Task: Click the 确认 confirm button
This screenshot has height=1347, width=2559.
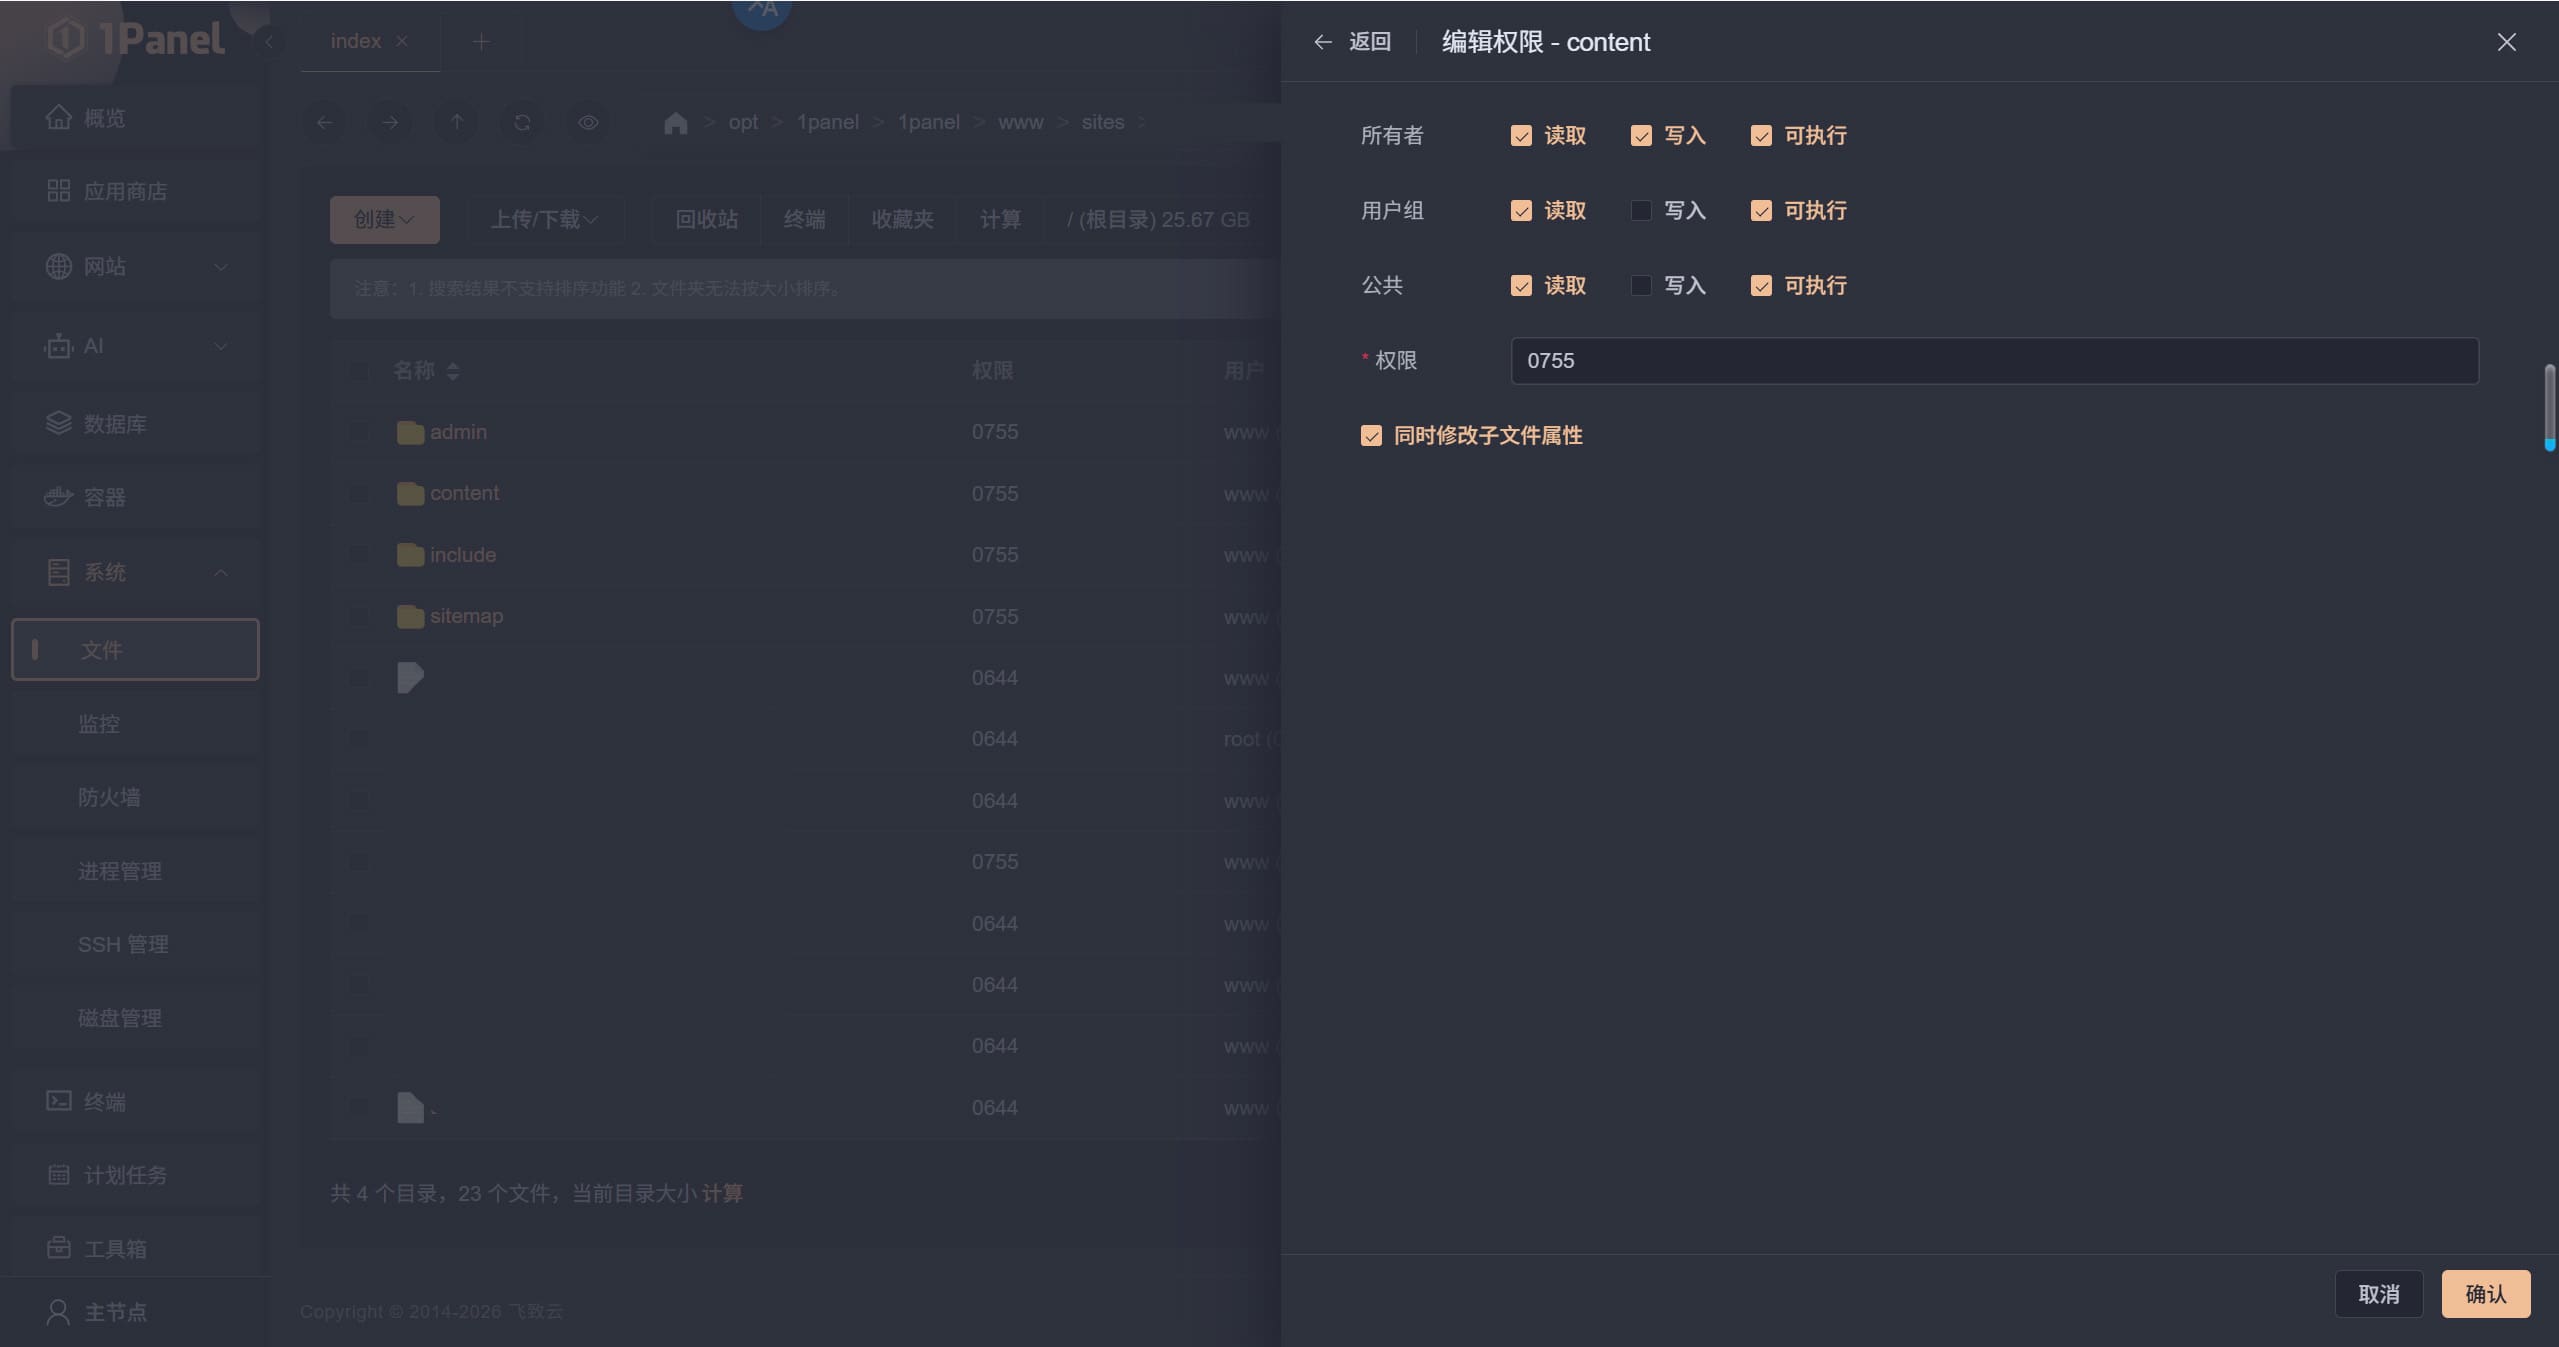Action: [2484, 1294]
